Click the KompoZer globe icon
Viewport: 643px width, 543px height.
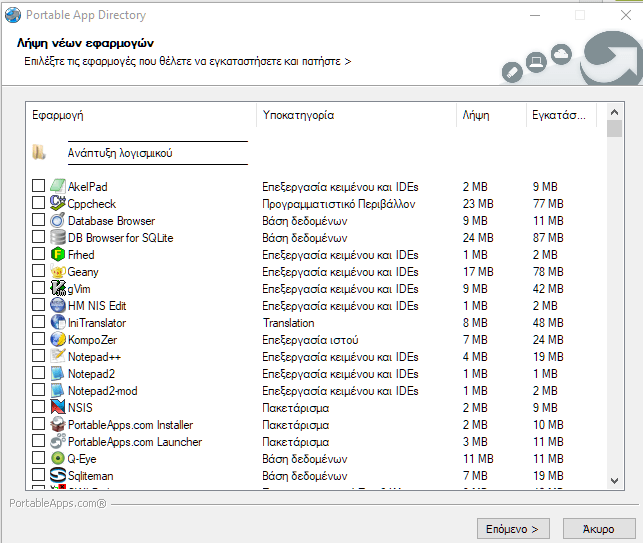tap(57, 339)
